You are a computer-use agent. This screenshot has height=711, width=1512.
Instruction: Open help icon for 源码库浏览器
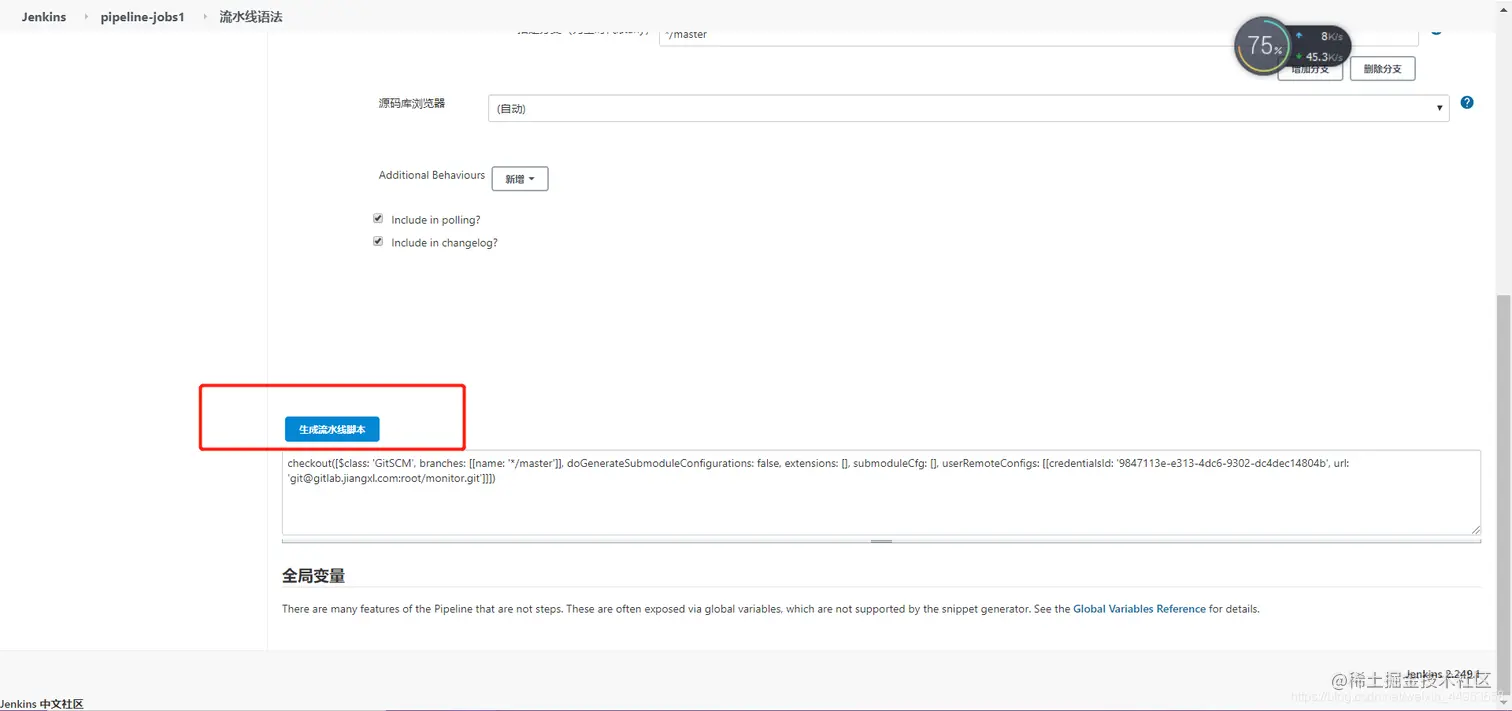coord(1467,102)
